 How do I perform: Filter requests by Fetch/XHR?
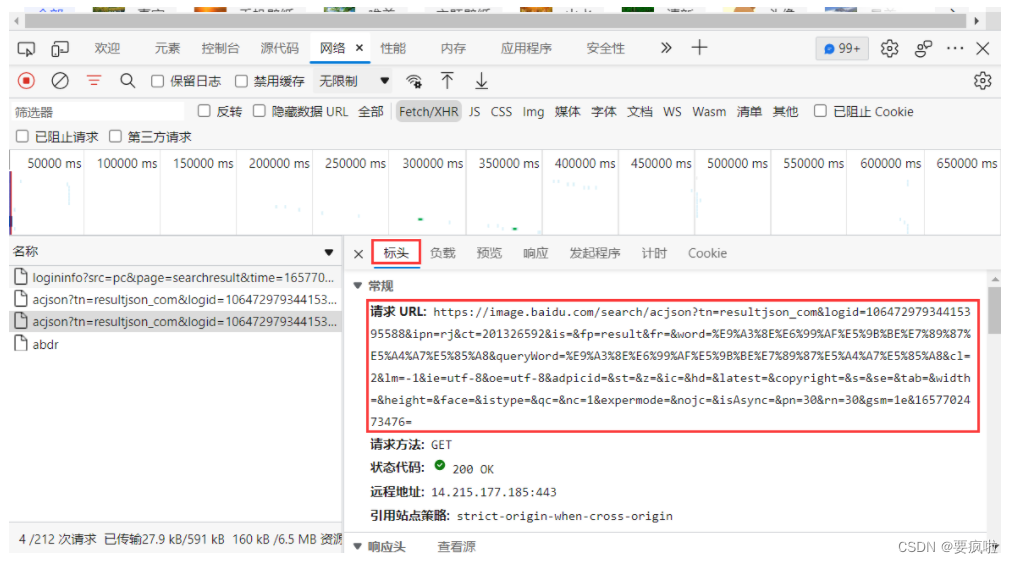(x=428, y=112)
